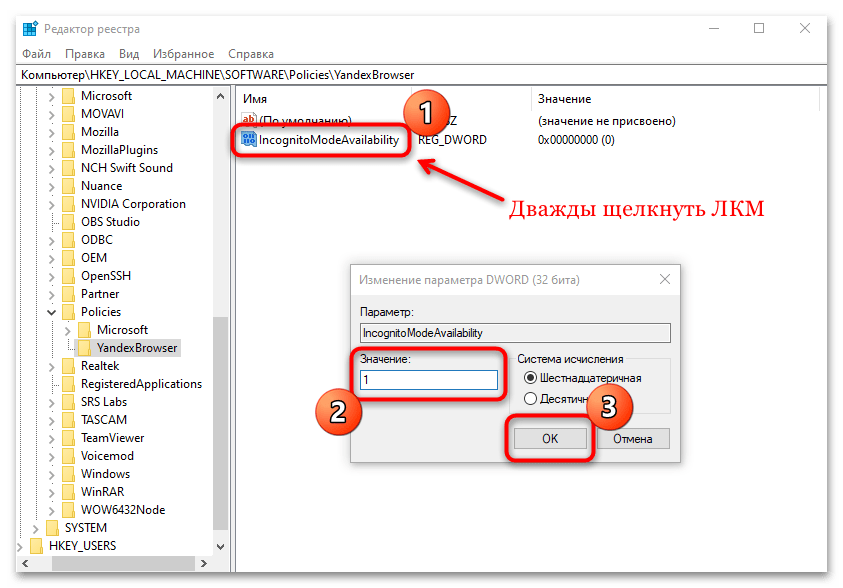
Task: Click the REG_DWORD type cell
Action: point(453,140)
